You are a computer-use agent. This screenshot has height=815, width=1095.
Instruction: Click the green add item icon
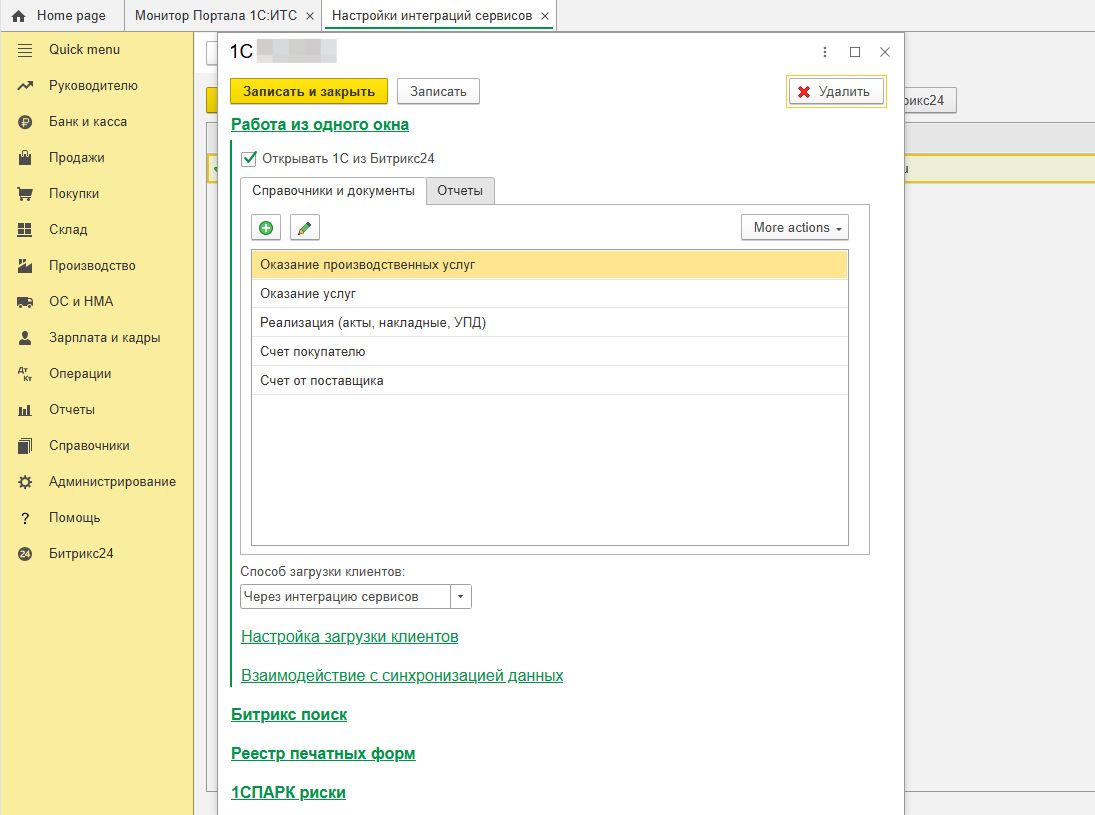tap(266, 228)
